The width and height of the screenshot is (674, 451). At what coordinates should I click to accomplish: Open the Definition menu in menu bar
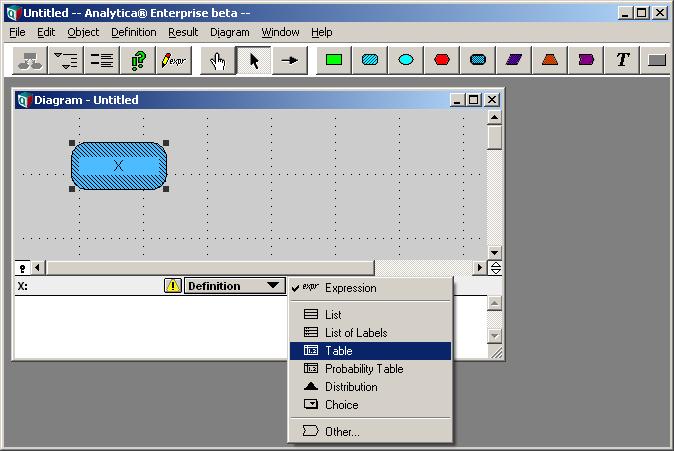[x=134, y=32]
